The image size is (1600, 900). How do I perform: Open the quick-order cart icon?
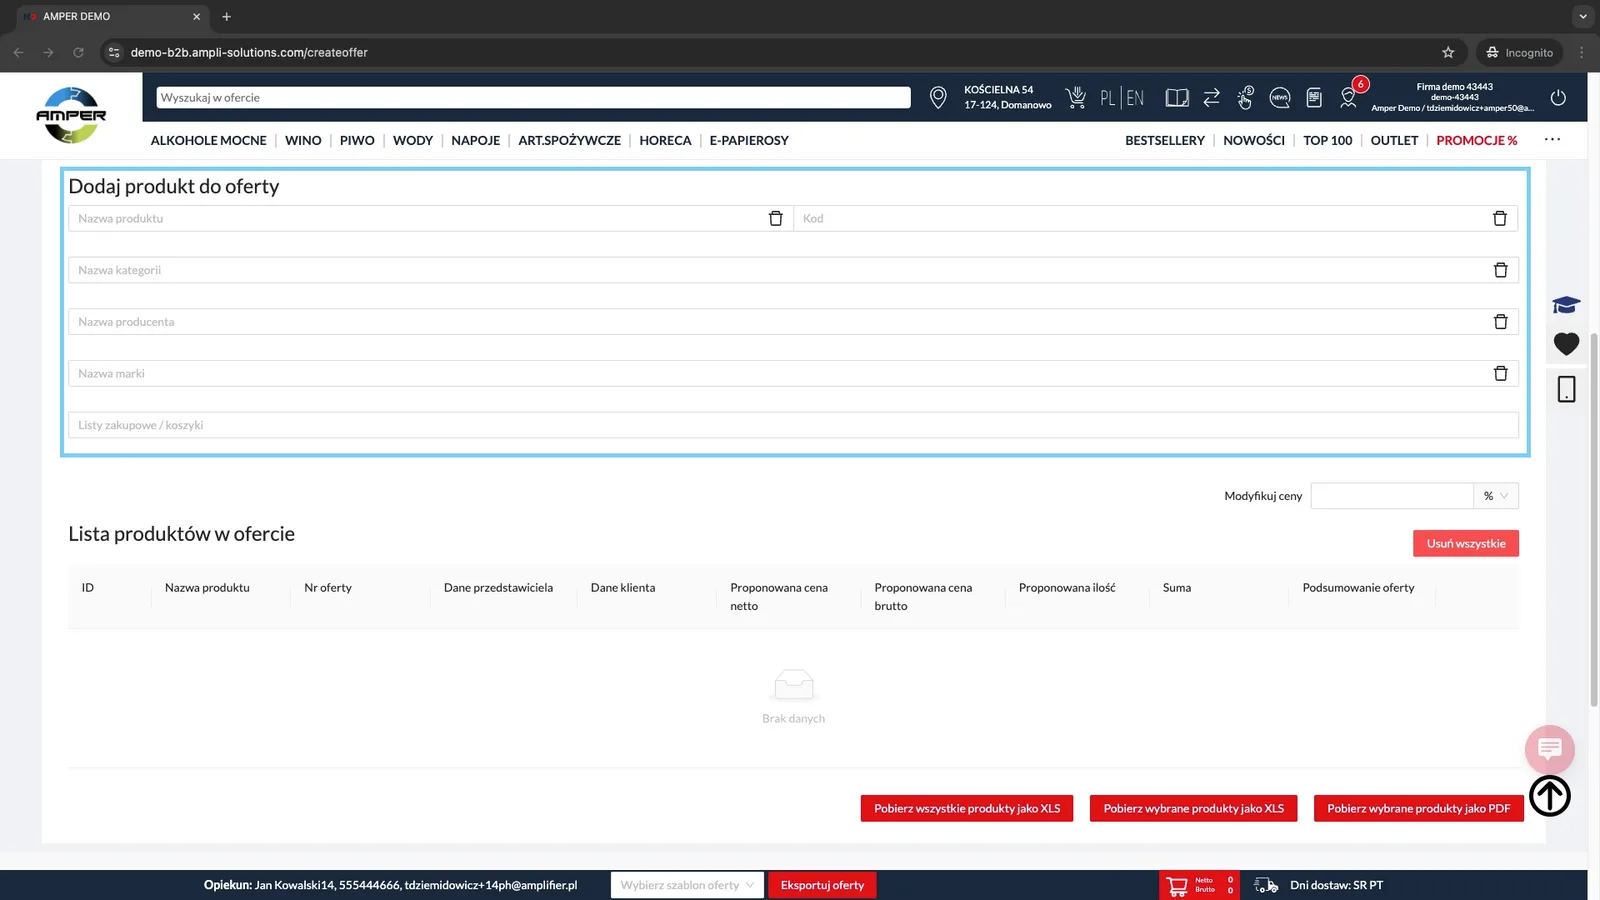pyautogui.click(x=1076, y=97)
